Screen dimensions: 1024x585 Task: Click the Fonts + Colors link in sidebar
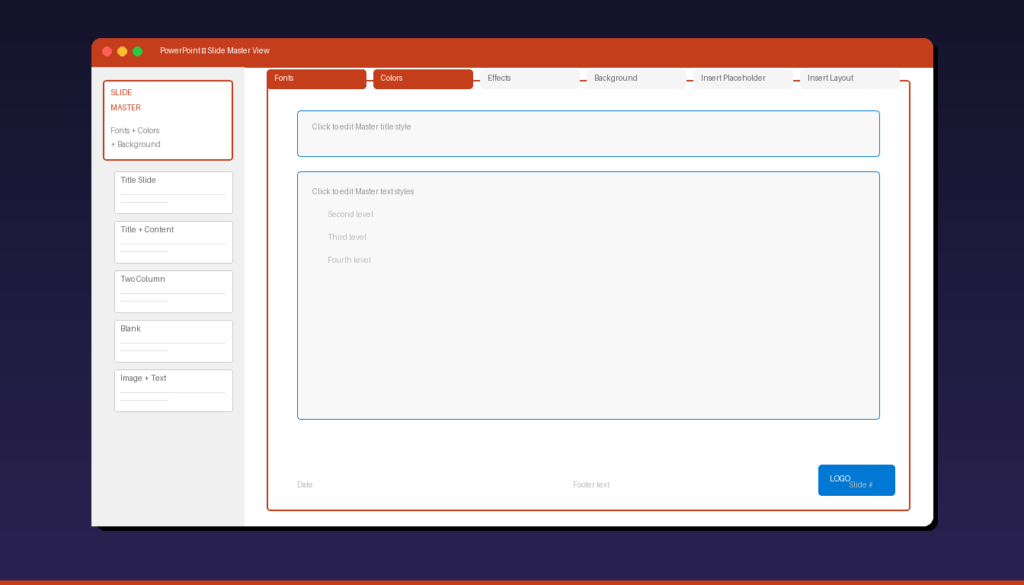coord(135,129)
